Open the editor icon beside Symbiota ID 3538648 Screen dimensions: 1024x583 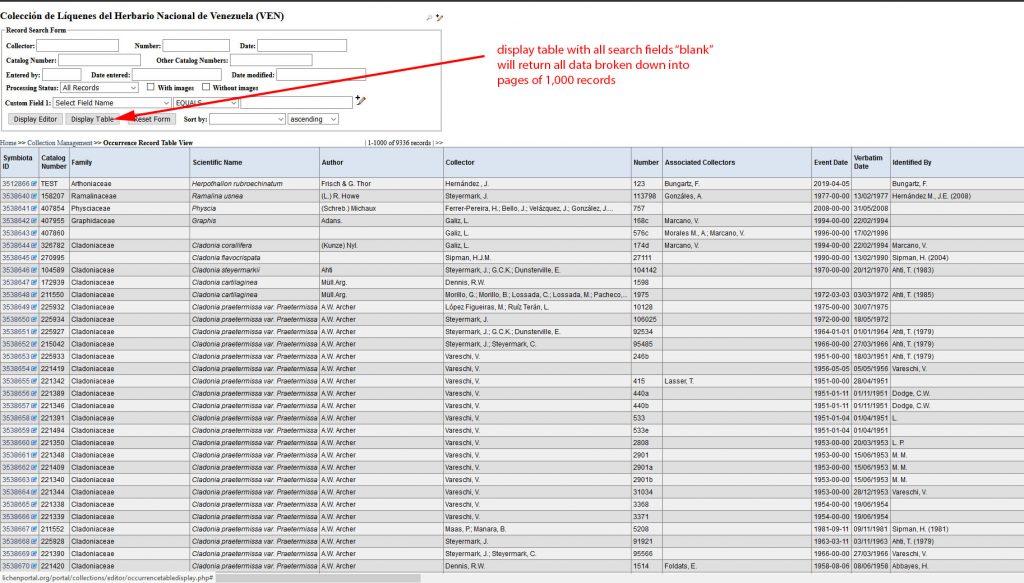(34, 295)
